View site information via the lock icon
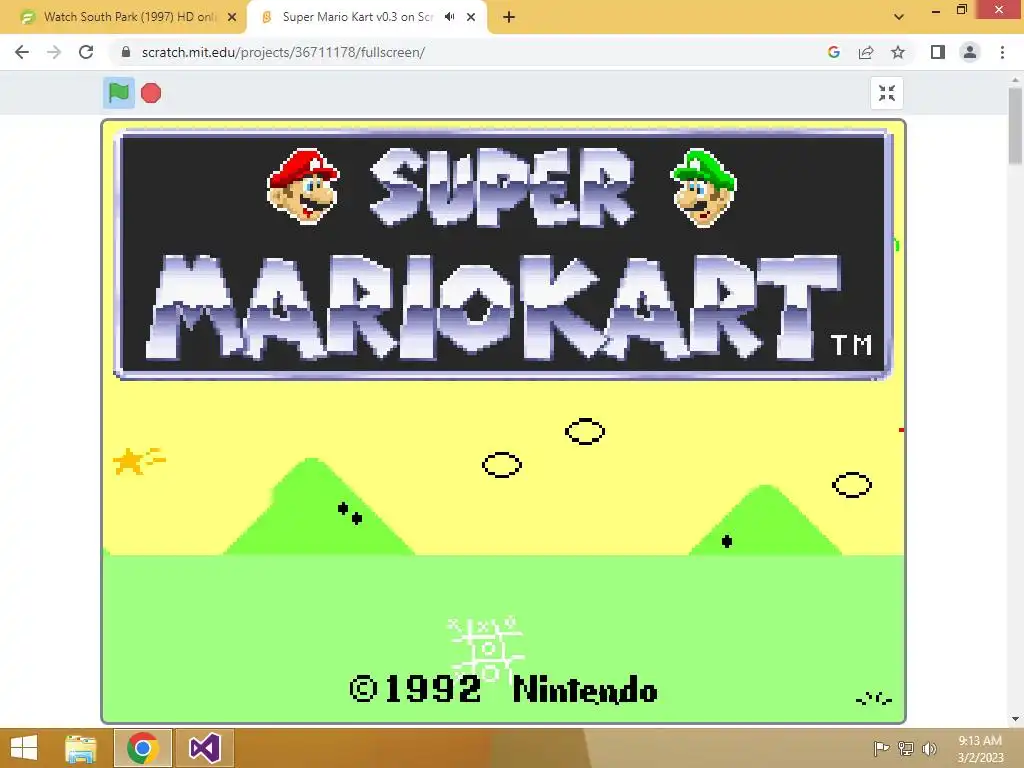 tap(126, 52)
